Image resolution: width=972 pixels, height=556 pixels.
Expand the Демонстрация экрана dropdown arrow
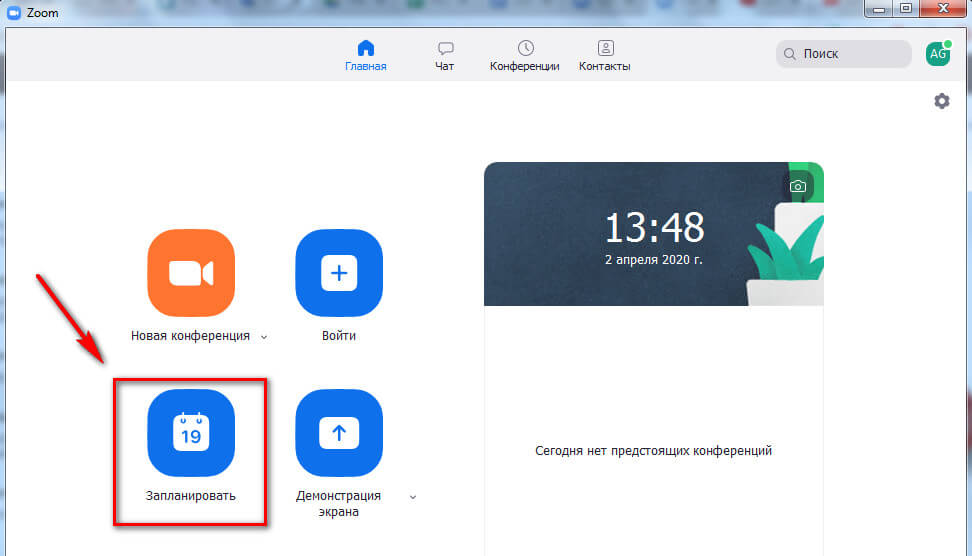pyautogui.click(x=412, y=497)
